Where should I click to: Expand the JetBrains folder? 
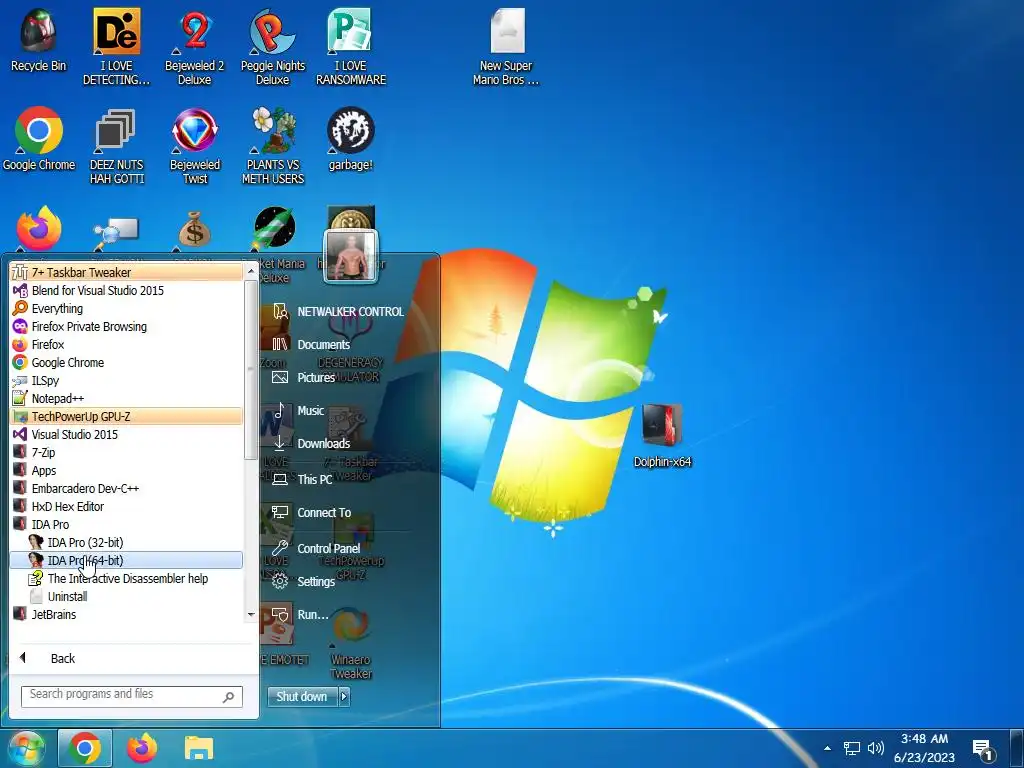point(127,615)
